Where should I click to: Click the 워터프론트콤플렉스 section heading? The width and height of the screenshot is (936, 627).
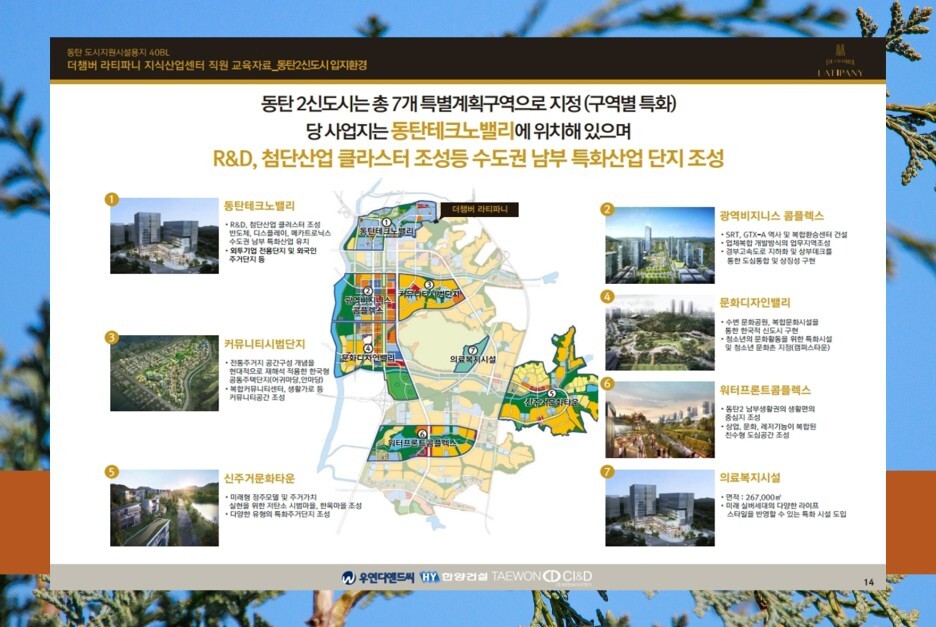click(x=765, y=391)
